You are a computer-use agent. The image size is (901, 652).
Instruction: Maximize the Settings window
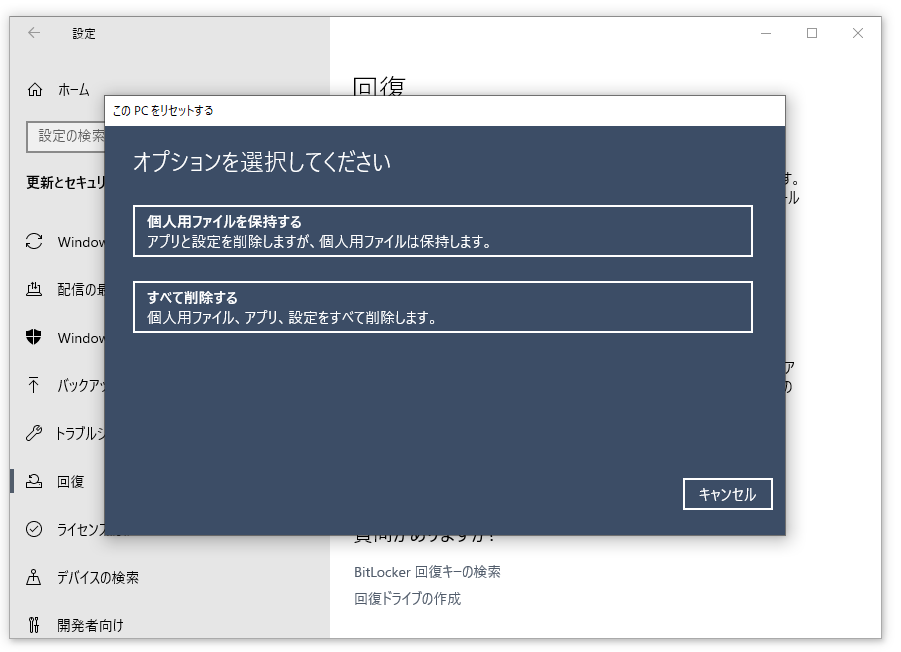click(812, 33)
